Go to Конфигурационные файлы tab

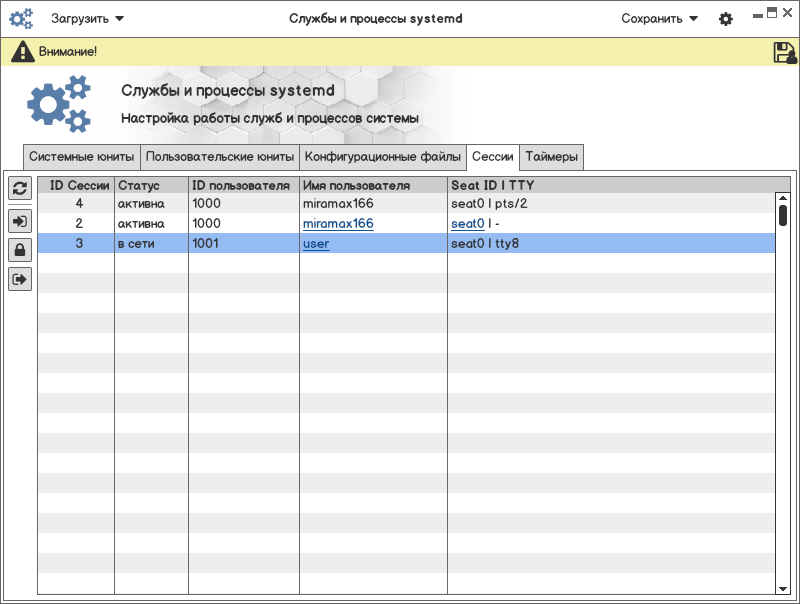tap(383, 157)
